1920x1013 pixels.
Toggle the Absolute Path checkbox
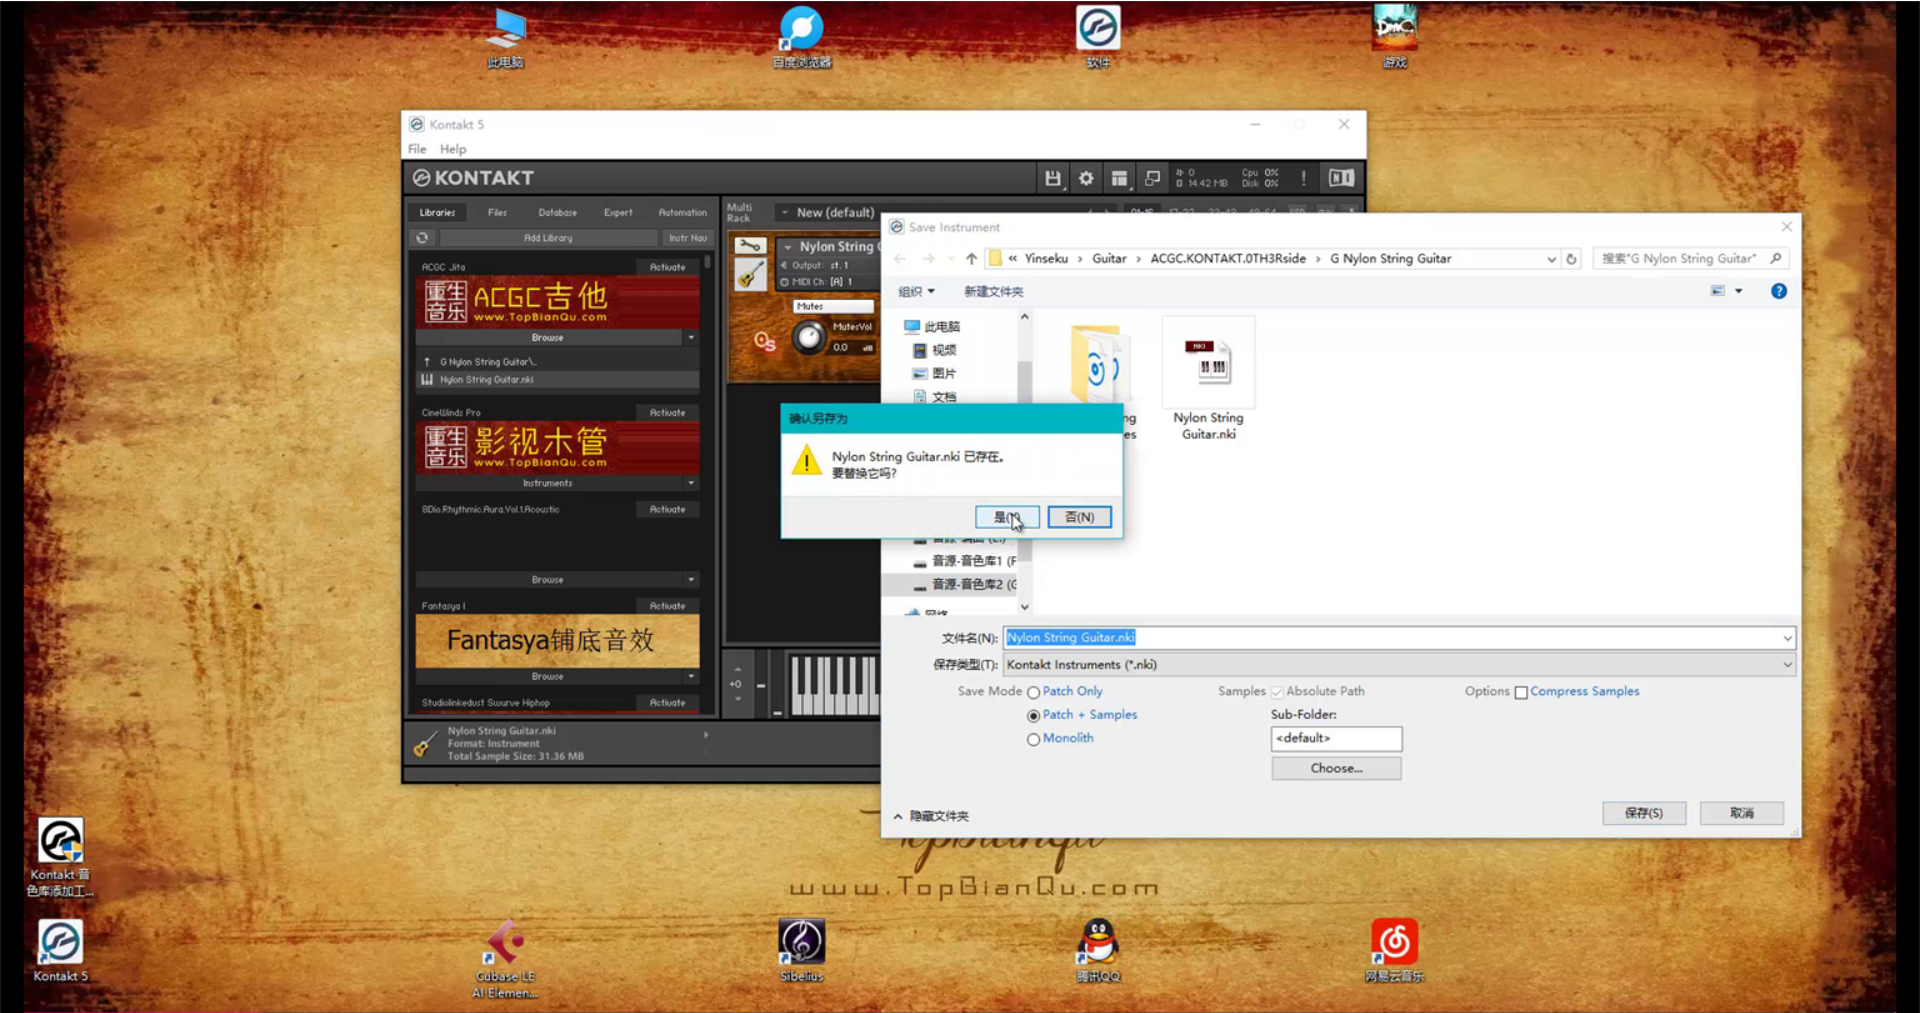1277,692
